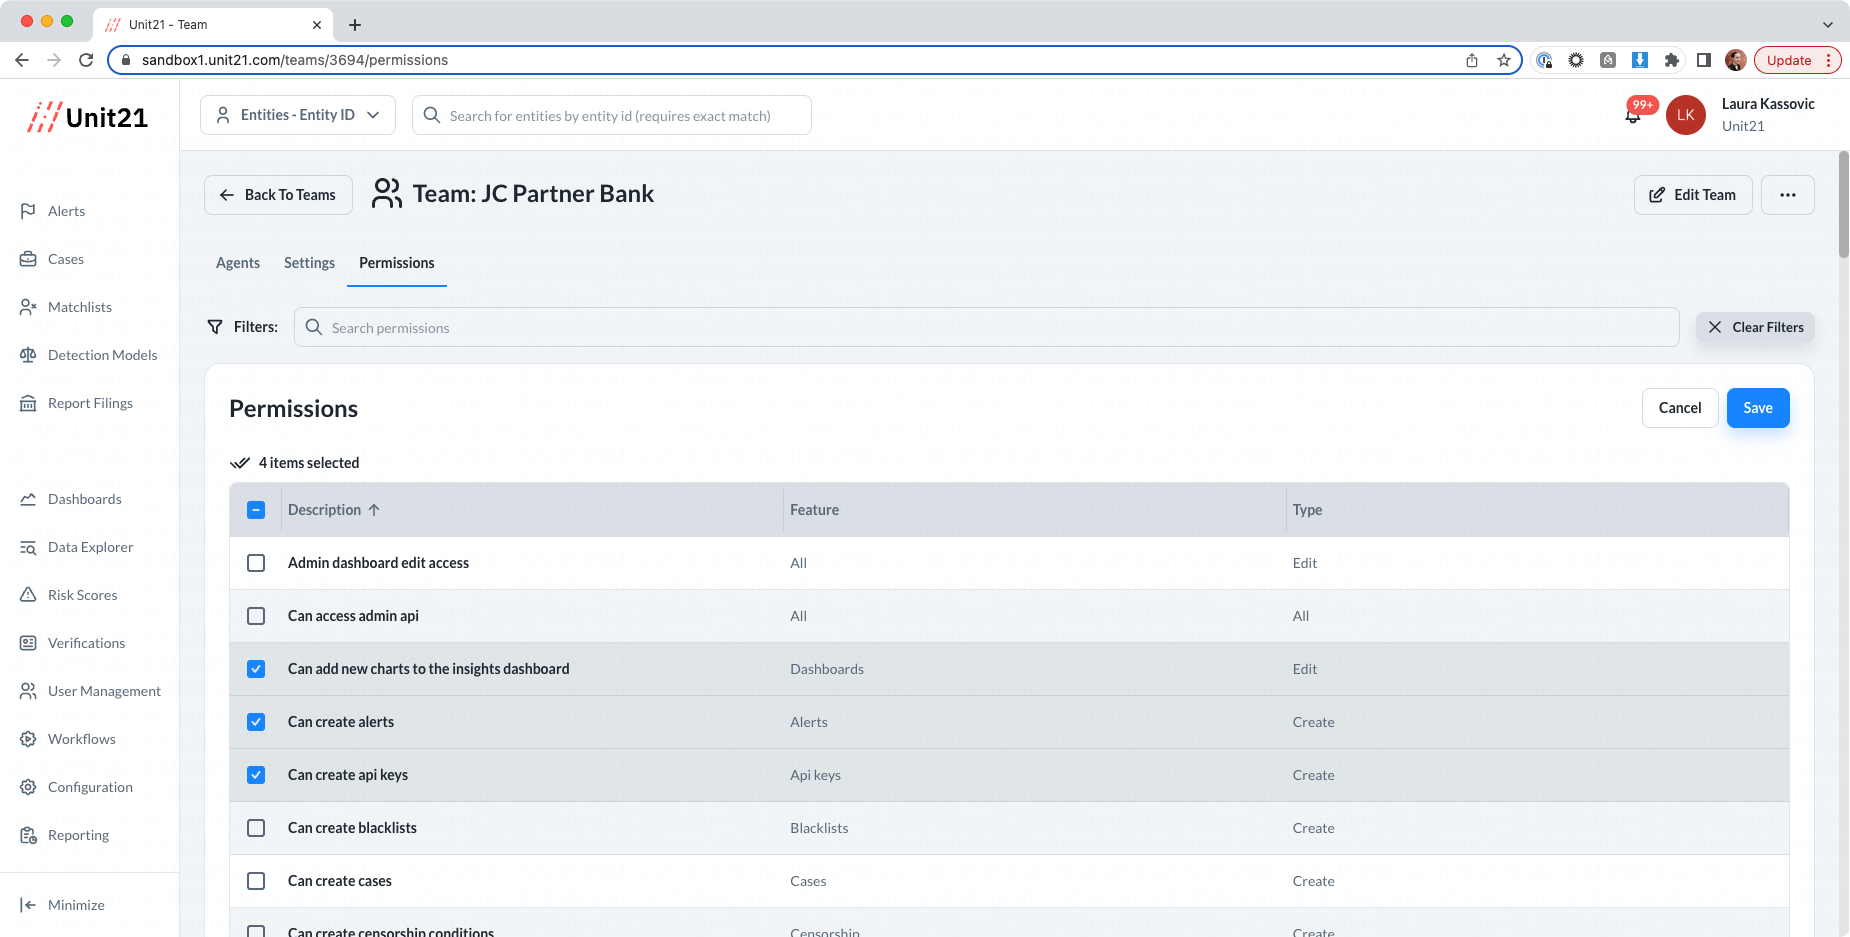Image resolution: width=1850 pixels, height=937 pixels.
Task: Open the LK user avatar menu
Action: [1686, 115]
